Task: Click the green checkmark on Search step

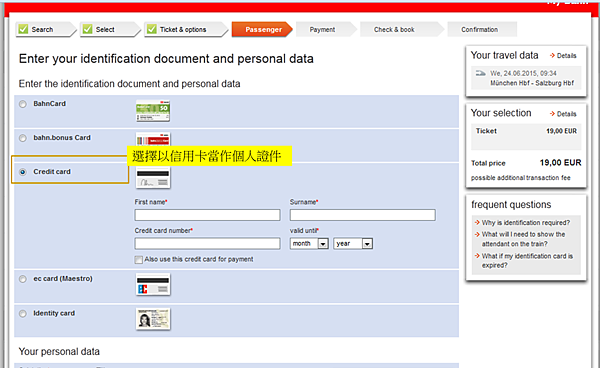Action: pyautogui.click(x=23, y=29)
